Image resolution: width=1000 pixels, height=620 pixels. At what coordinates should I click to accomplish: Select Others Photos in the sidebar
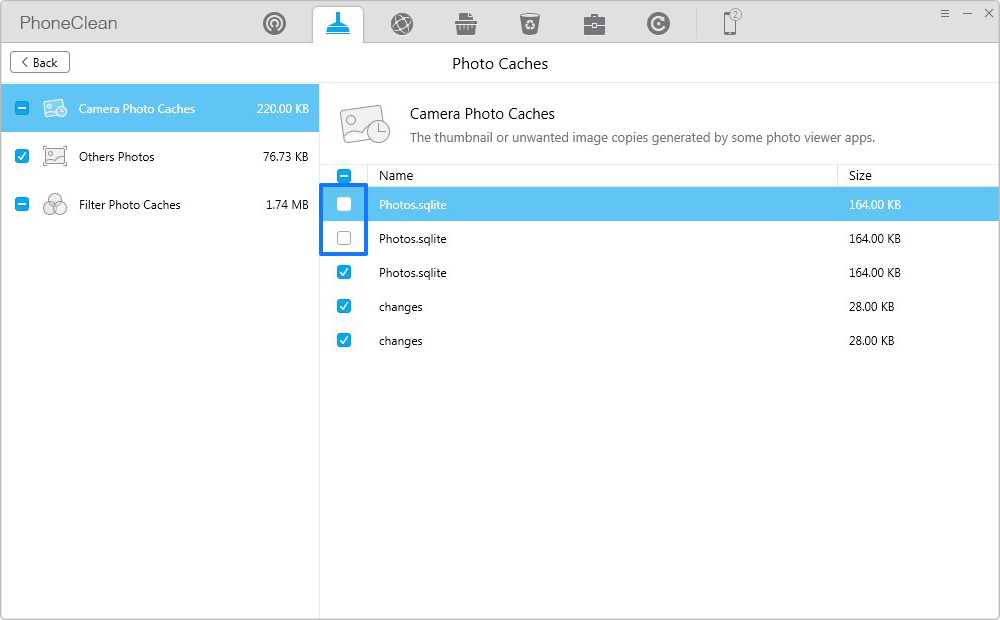pyautogui.click(x=117, y=157)
